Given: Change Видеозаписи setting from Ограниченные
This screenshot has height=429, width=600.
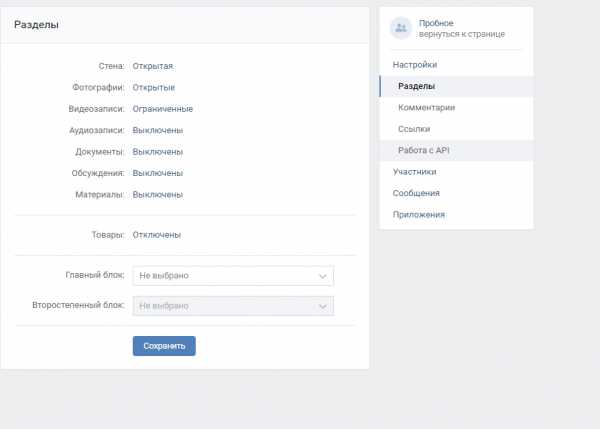Looking at the screenshot, I should (163, 109).
